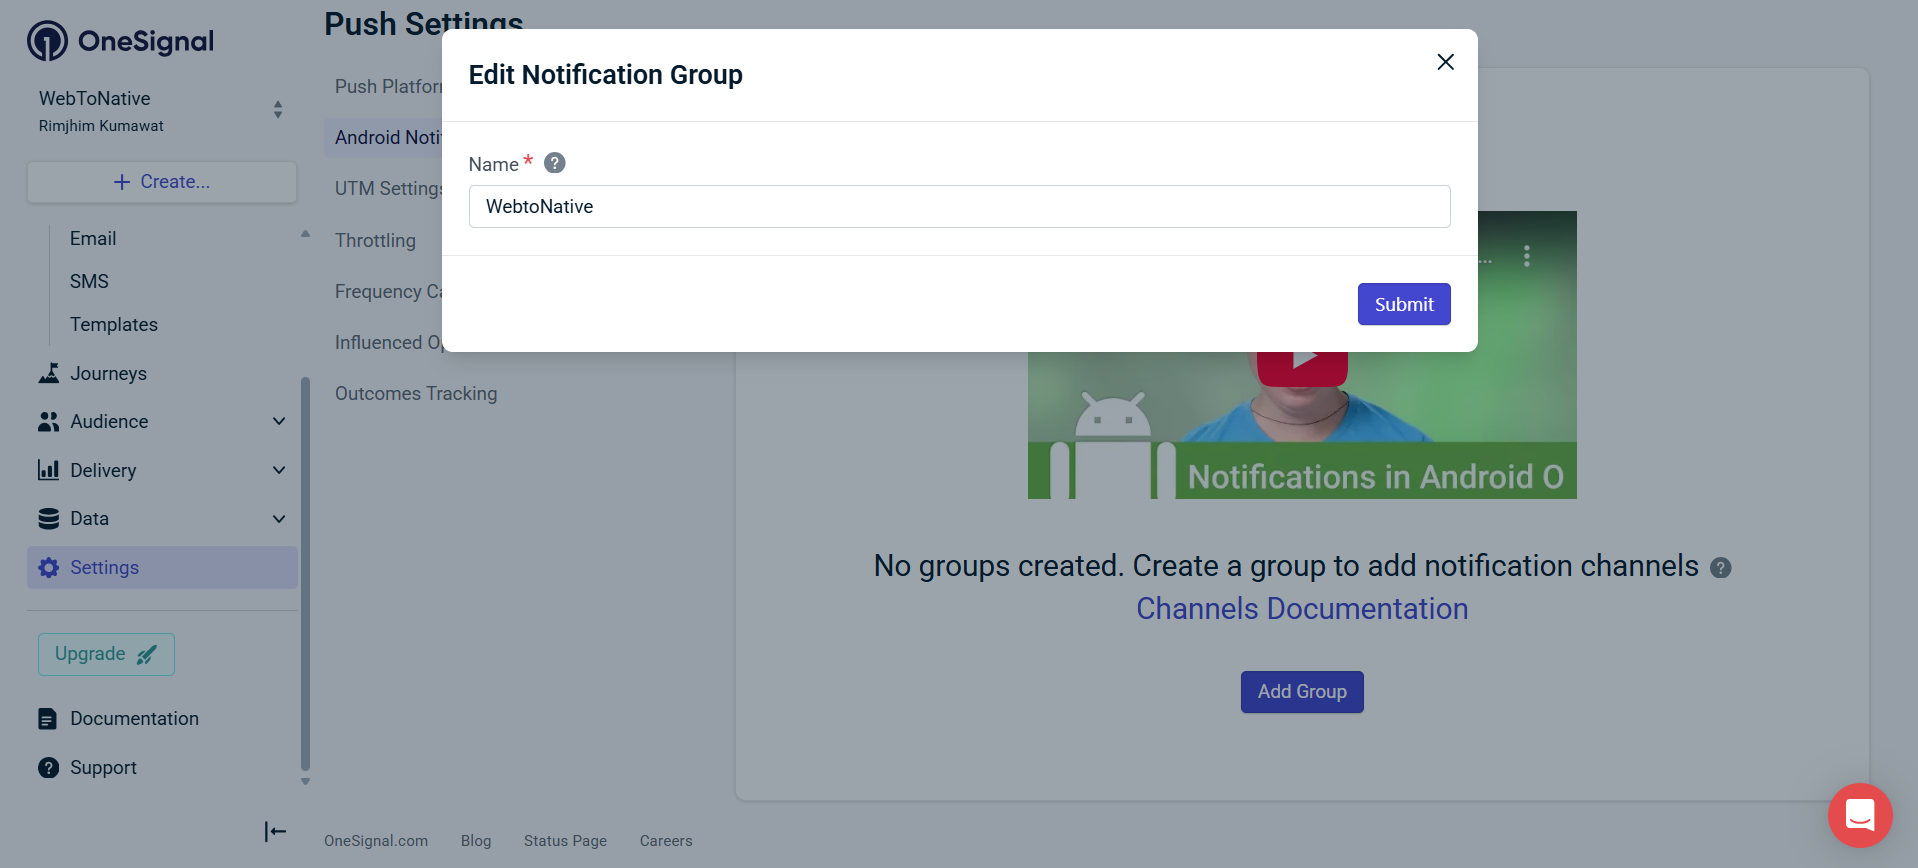Screen dimensions: 1918x868
Task: Open the Intercom chat bubble
Action: 1859,815
